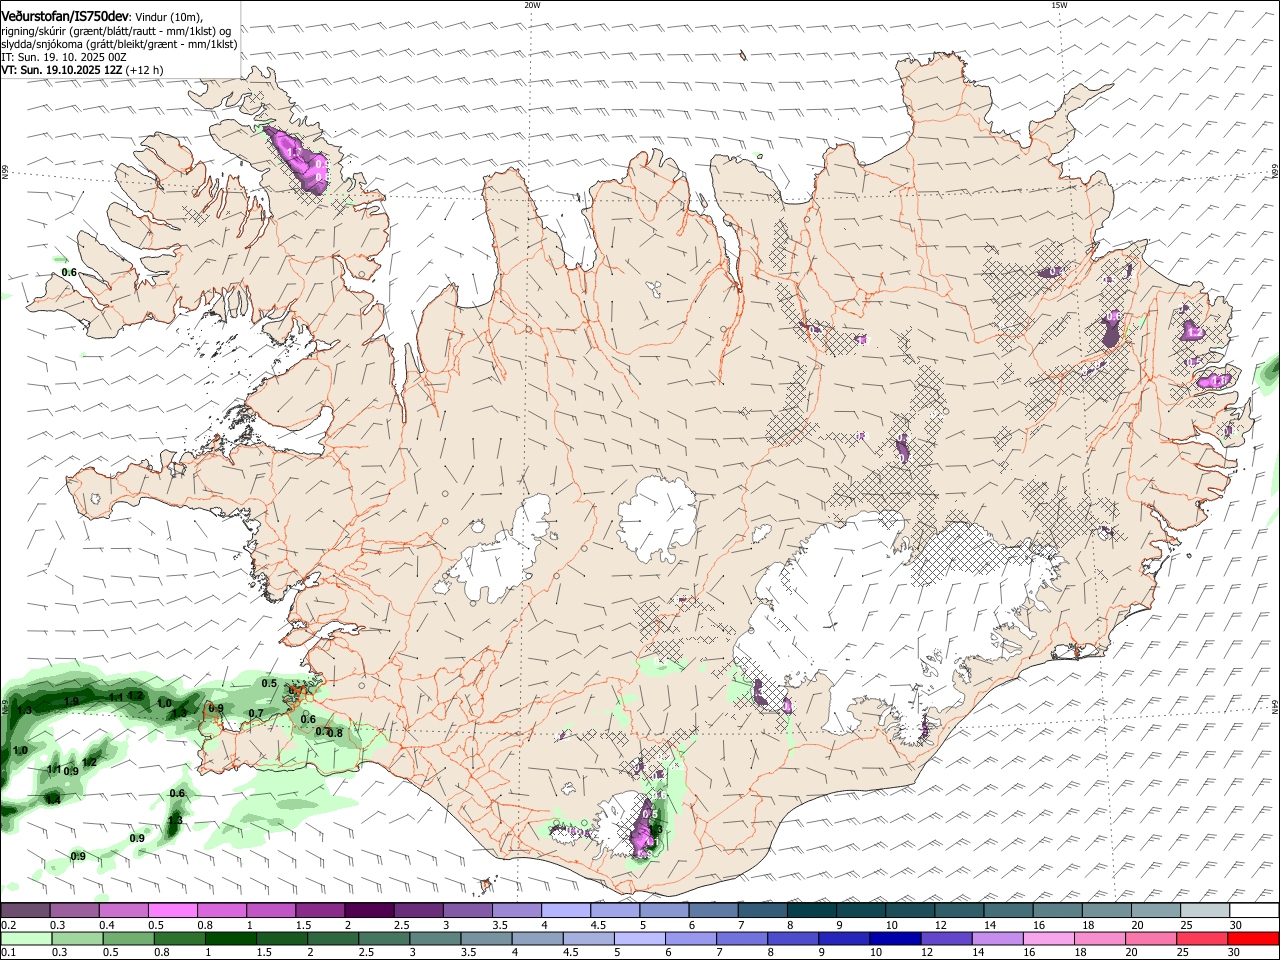
Task: Select the pale grey 25 swatch in upper row
Action: [1205, 911]
